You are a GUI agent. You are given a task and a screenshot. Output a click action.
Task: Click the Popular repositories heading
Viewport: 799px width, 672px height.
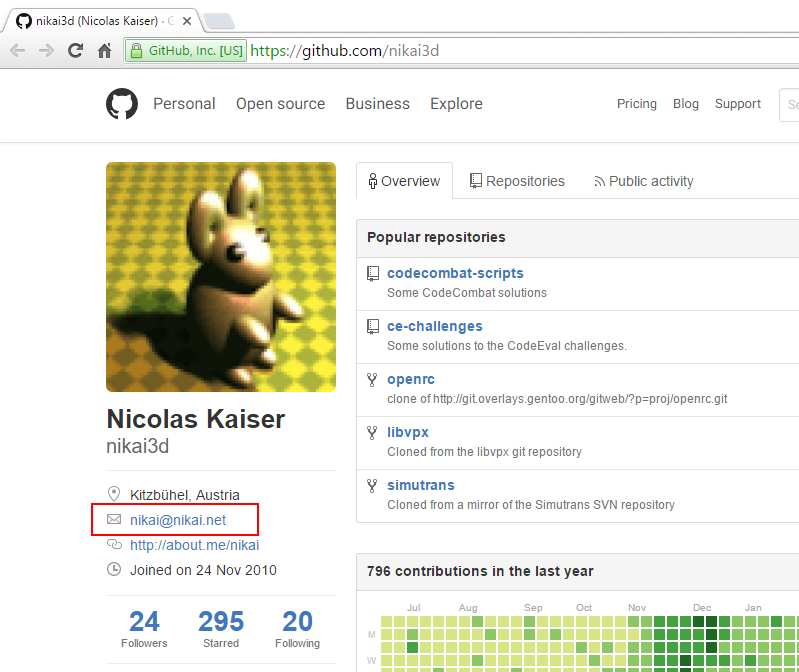tap(436, 237)
